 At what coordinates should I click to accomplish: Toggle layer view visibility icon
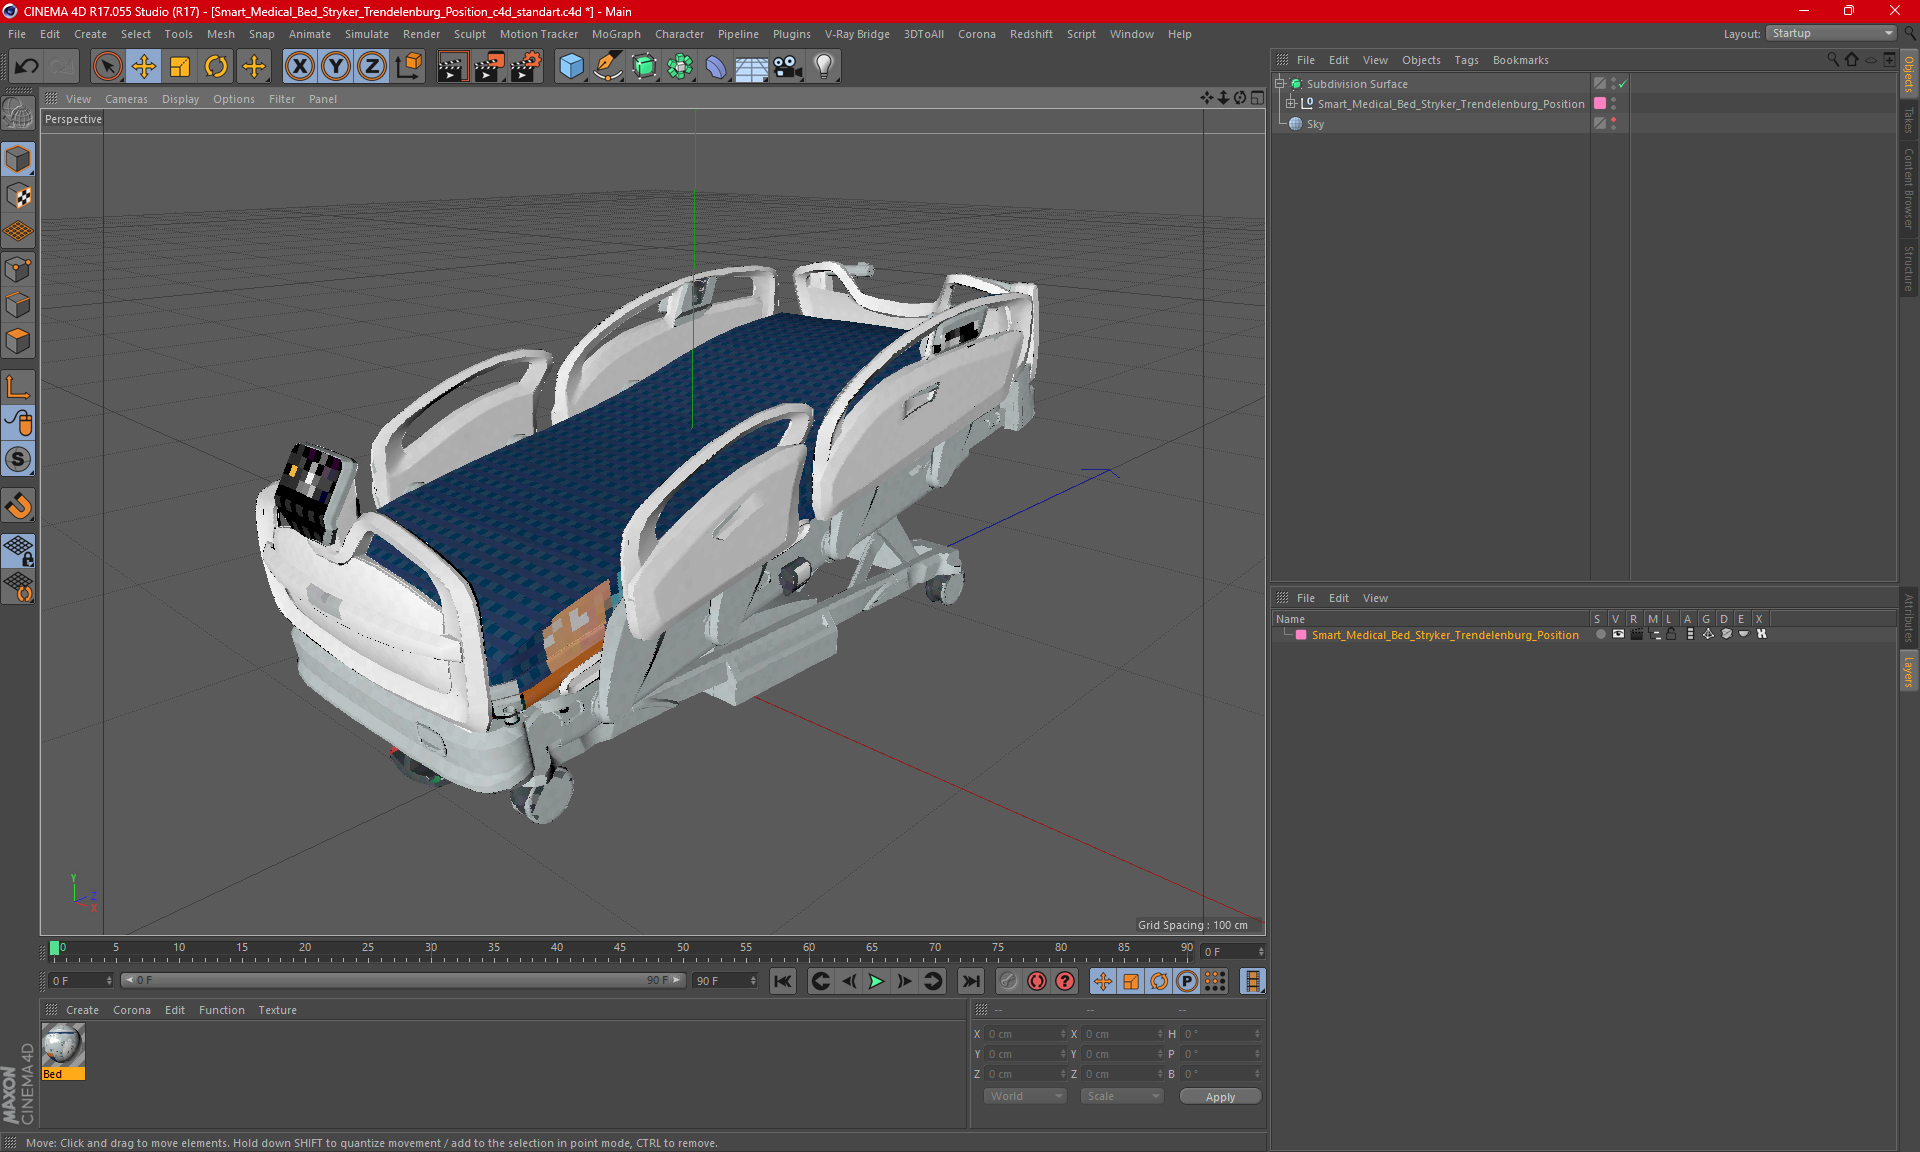pyautogui.click(x=1618, y=635)
